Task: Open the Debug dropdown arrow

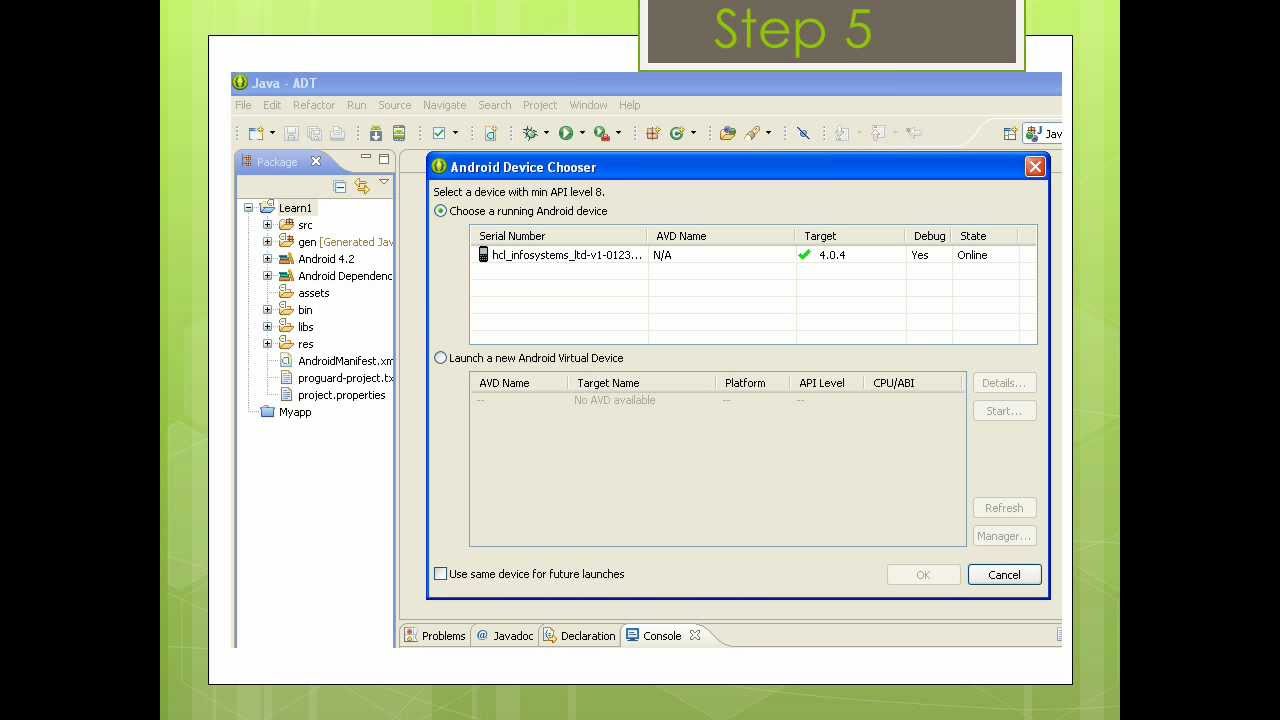Action: 546,133
